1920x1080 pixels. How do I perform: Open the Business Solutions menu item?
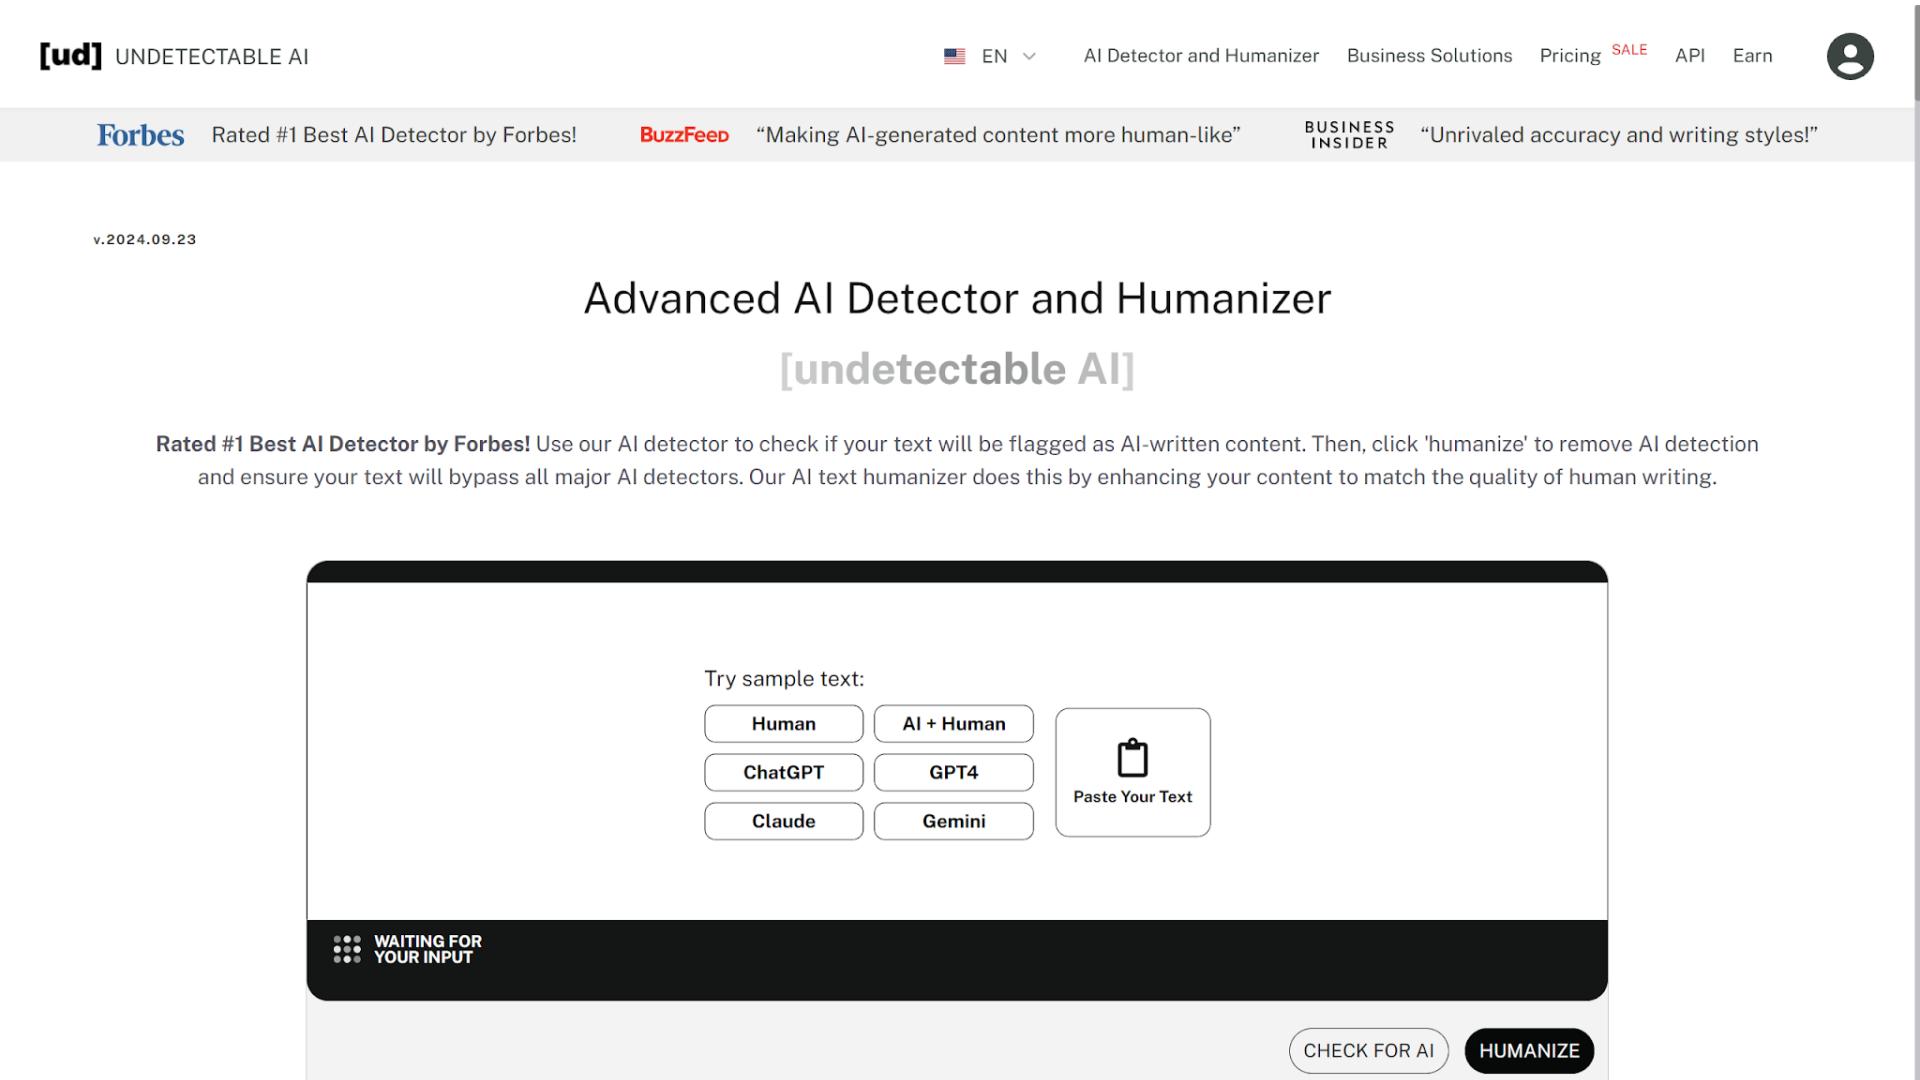[1428, 56]
